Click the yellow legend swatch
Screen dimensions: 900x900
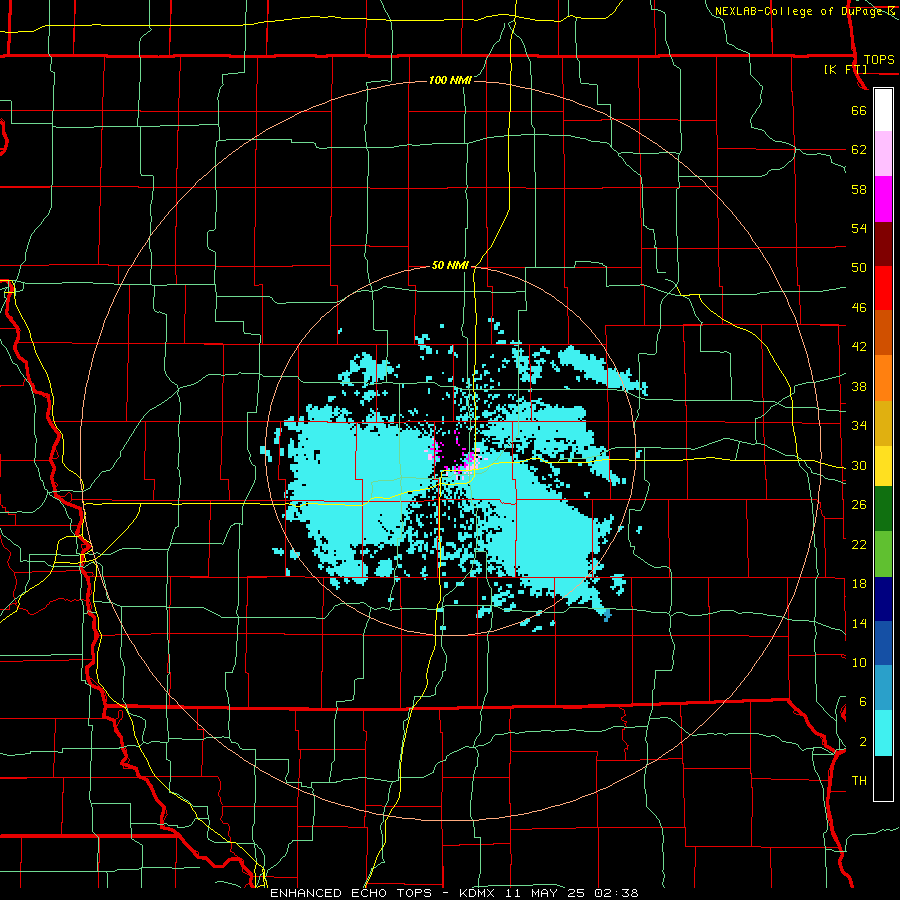point(883,466)
